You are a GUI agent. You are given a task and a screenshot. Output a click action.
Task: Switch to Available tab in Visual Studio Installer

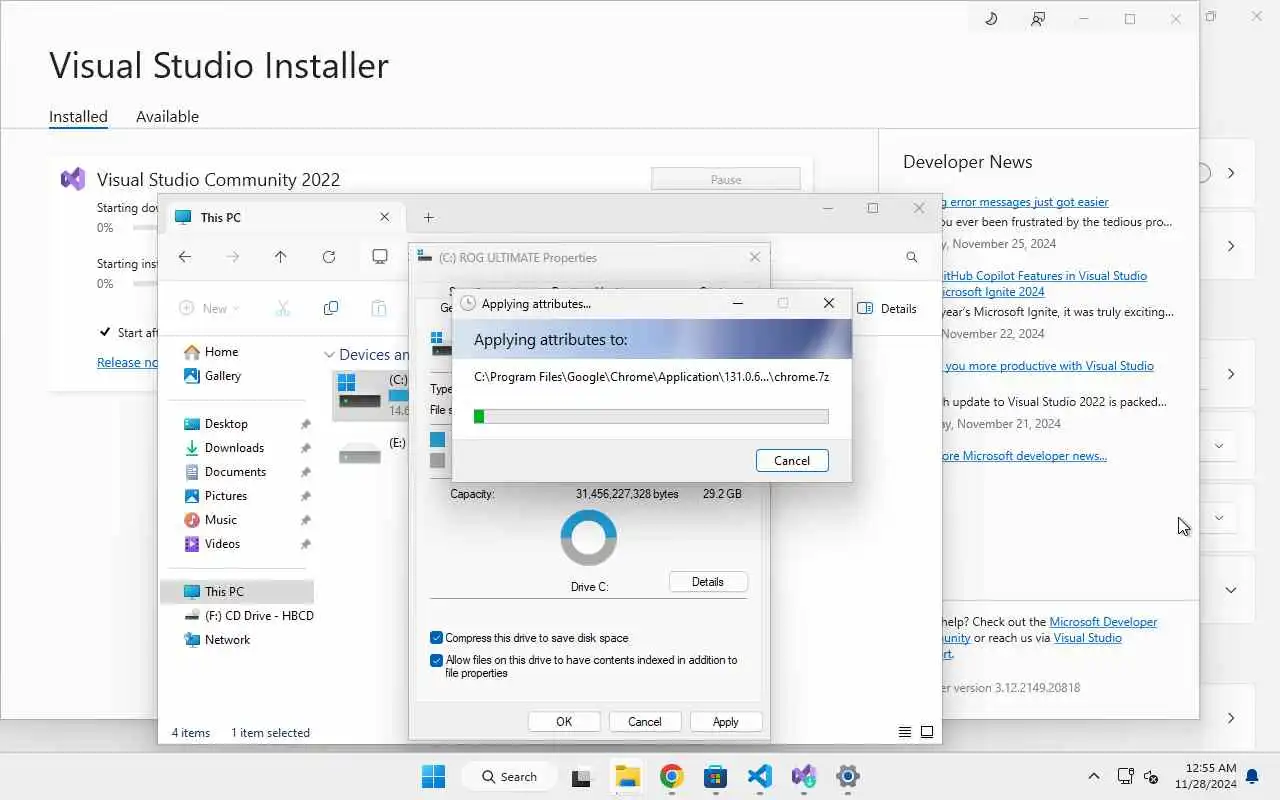coord(167,116)
